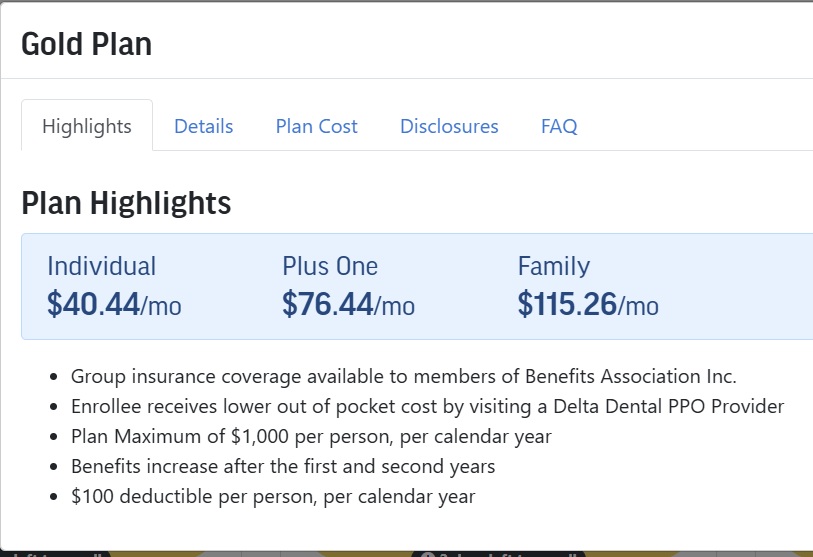Open the FAQ tab

(x=559, y=126)
